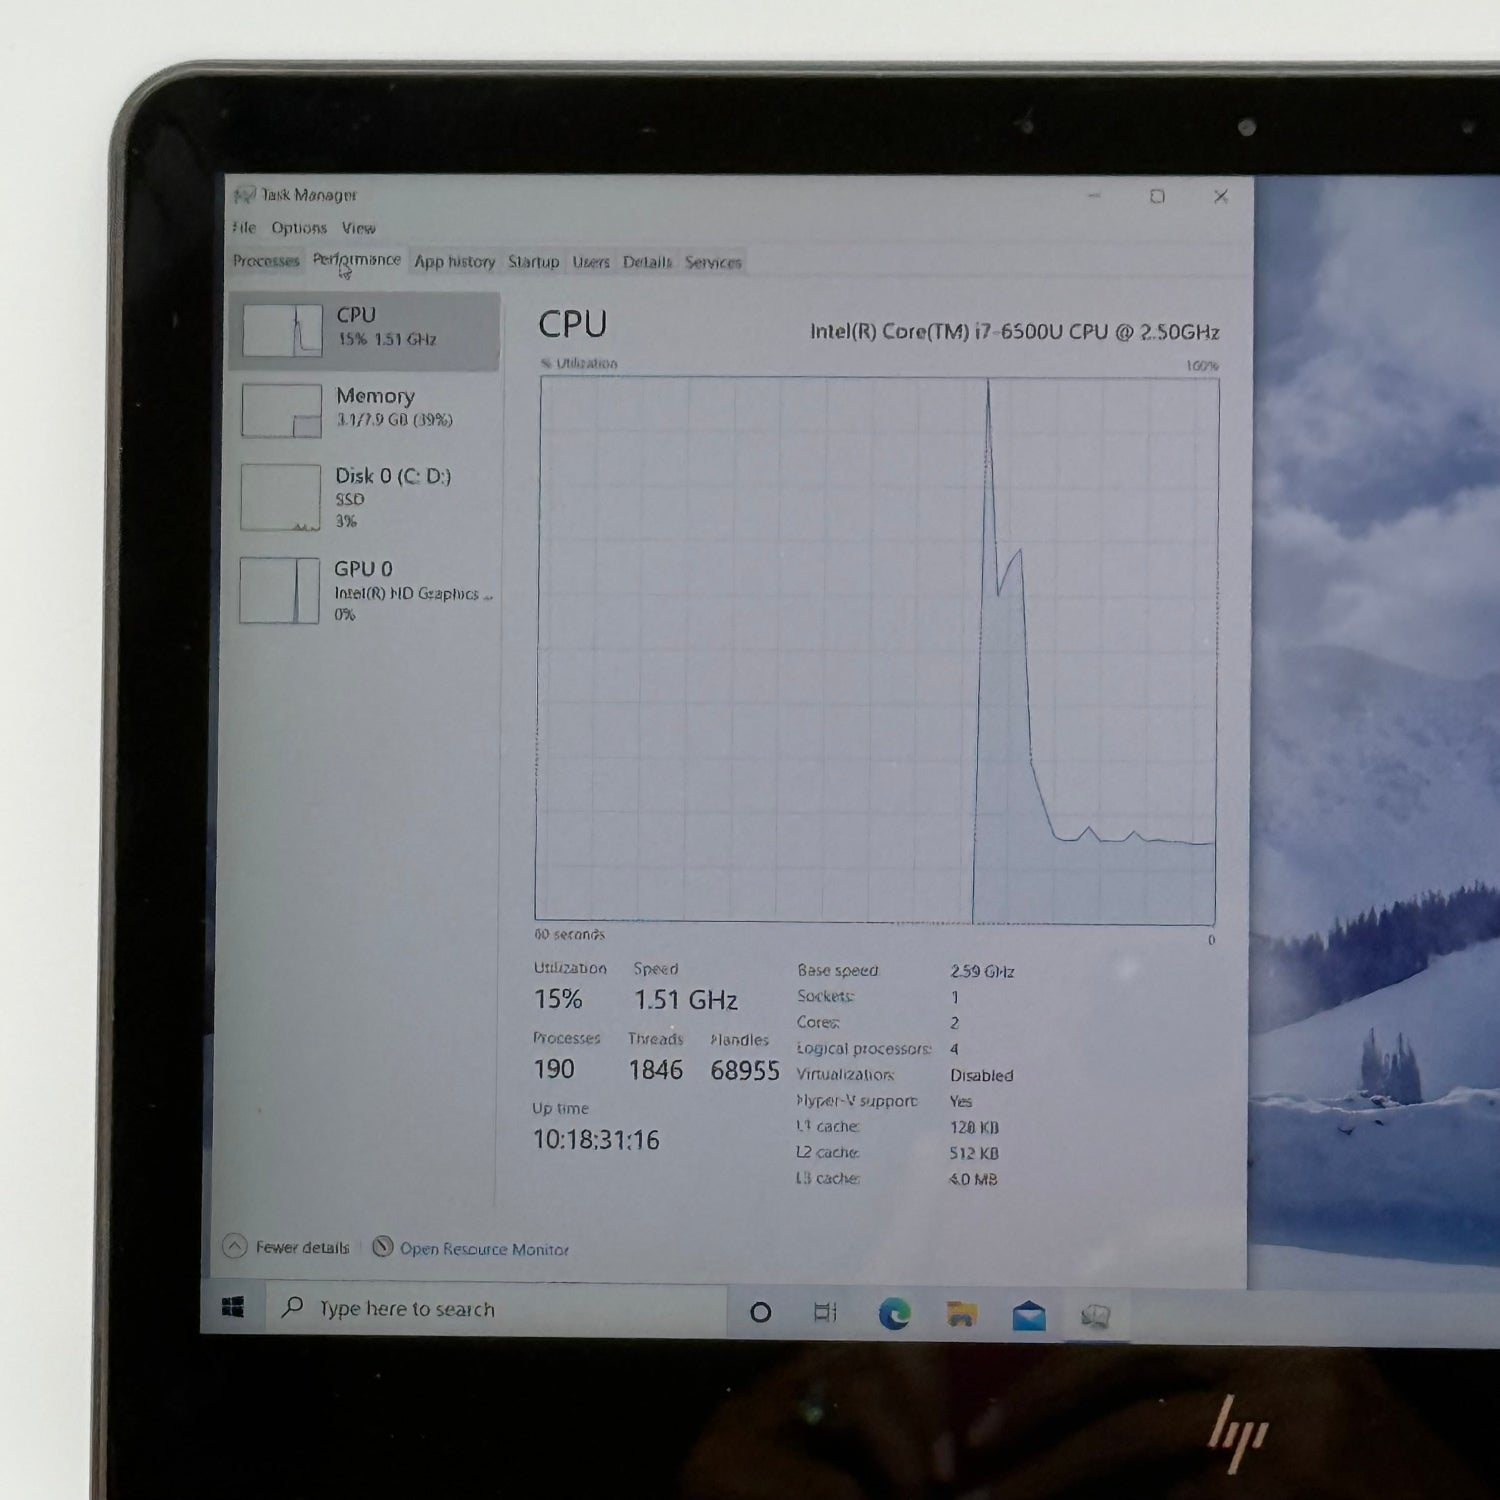The width and height of the screenshot is (1500, 1500).
Task: Collapse view with Fewer details chevron icon
Action: click(235, 1246)
